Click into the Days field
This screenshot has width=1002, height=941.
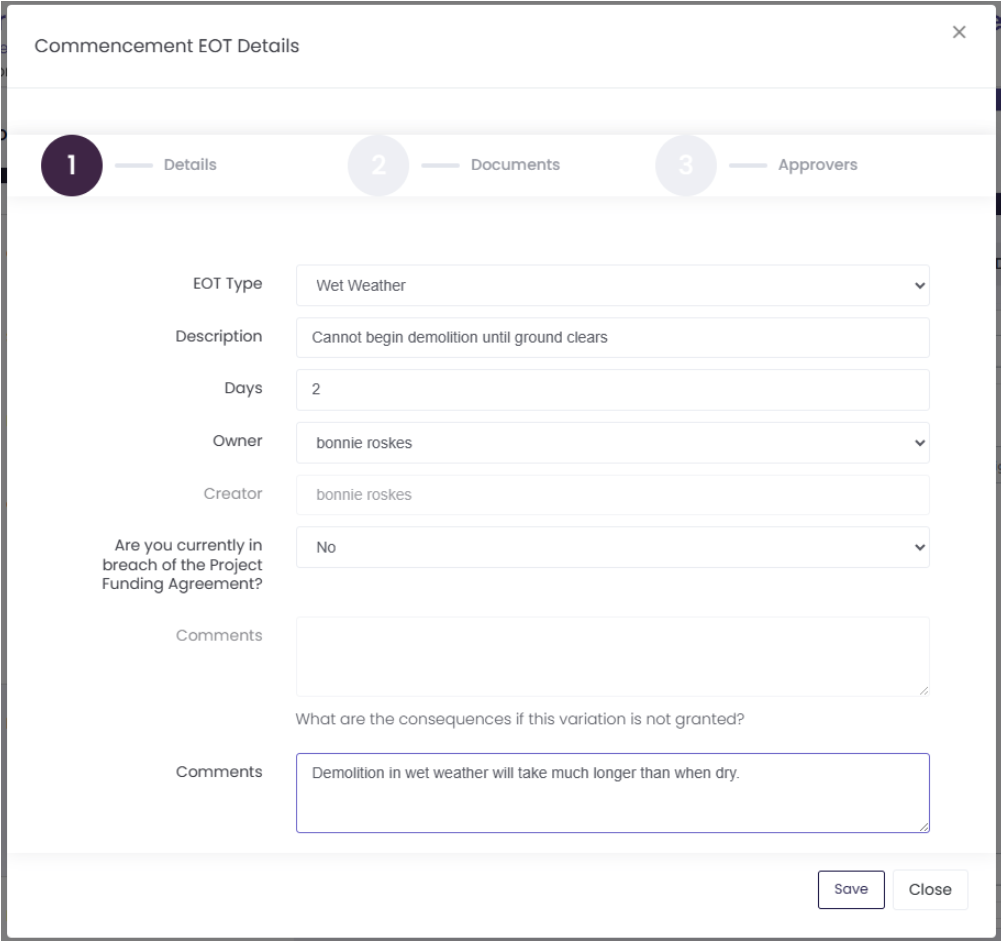point(612,390)
